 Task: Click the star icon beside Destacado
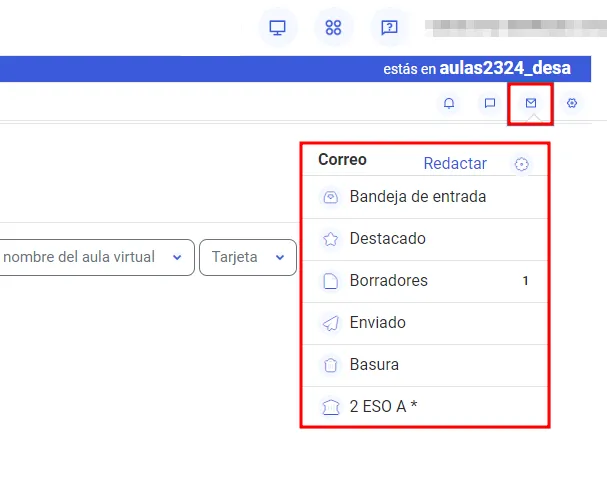(331, 239)
